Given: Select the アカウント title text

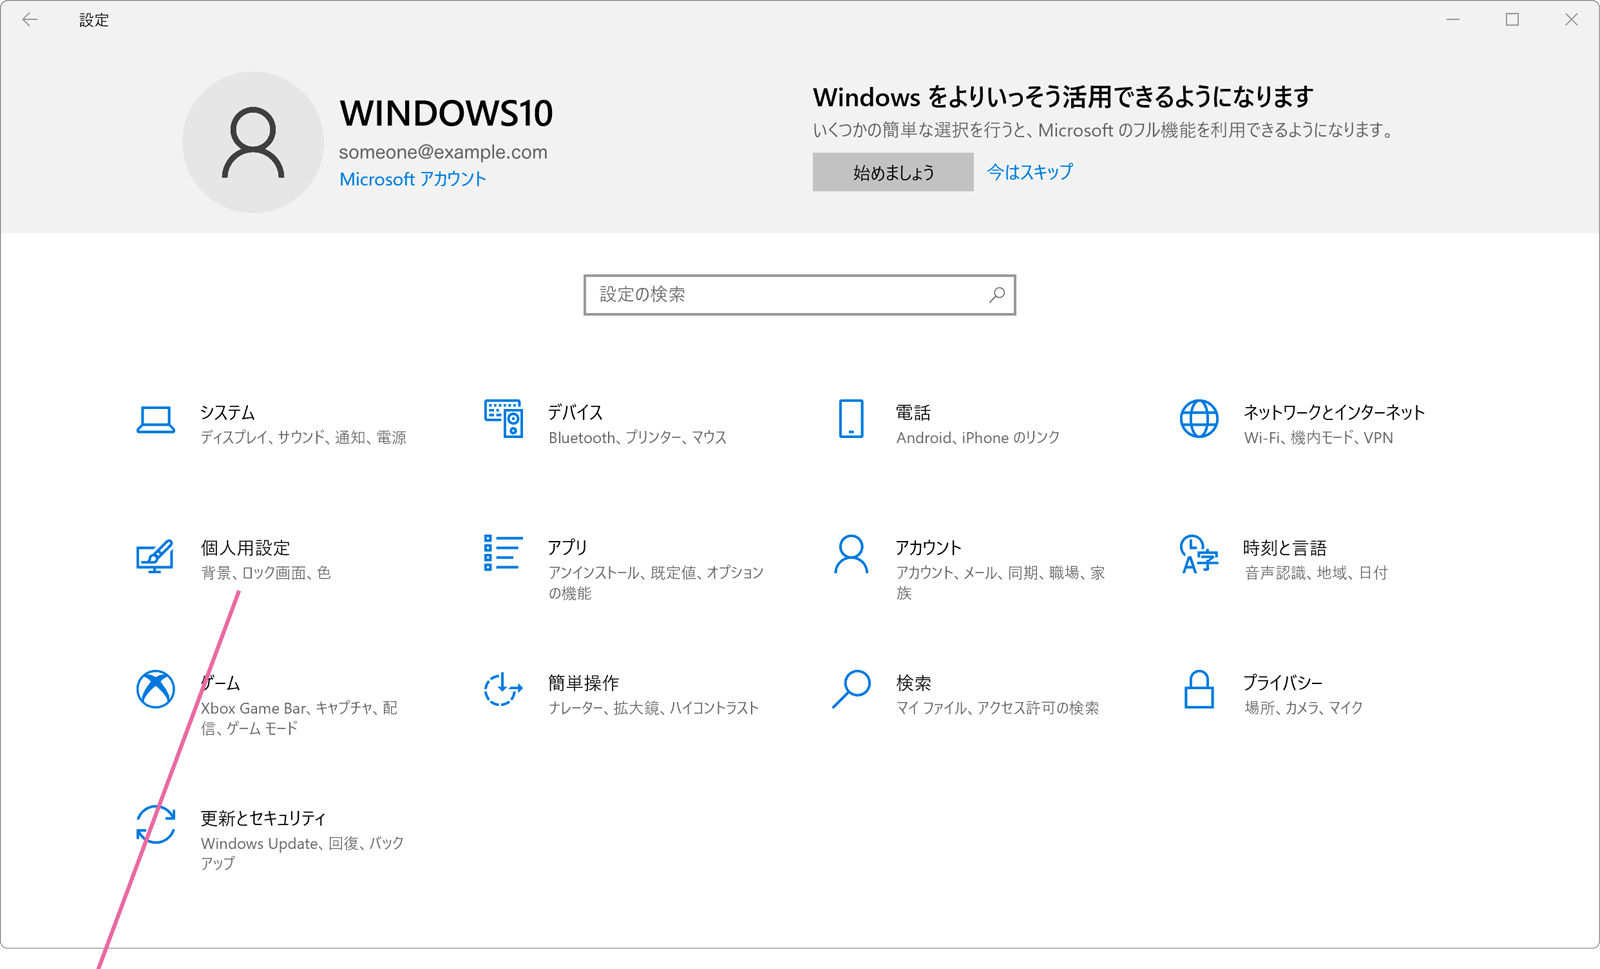Looking at the screenshot, I should point(928,548).
